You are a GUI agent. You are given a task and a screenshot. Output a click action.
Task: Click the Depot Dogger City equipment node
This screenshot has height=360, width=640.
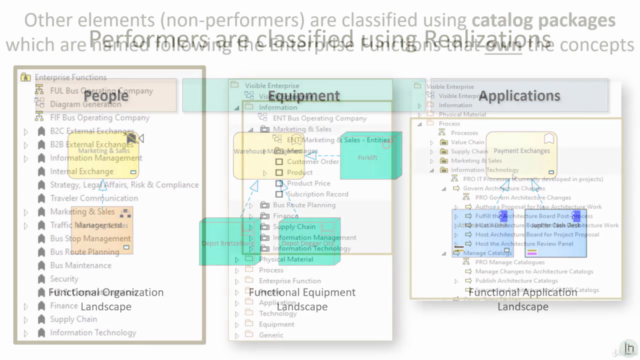coord(309,241)
